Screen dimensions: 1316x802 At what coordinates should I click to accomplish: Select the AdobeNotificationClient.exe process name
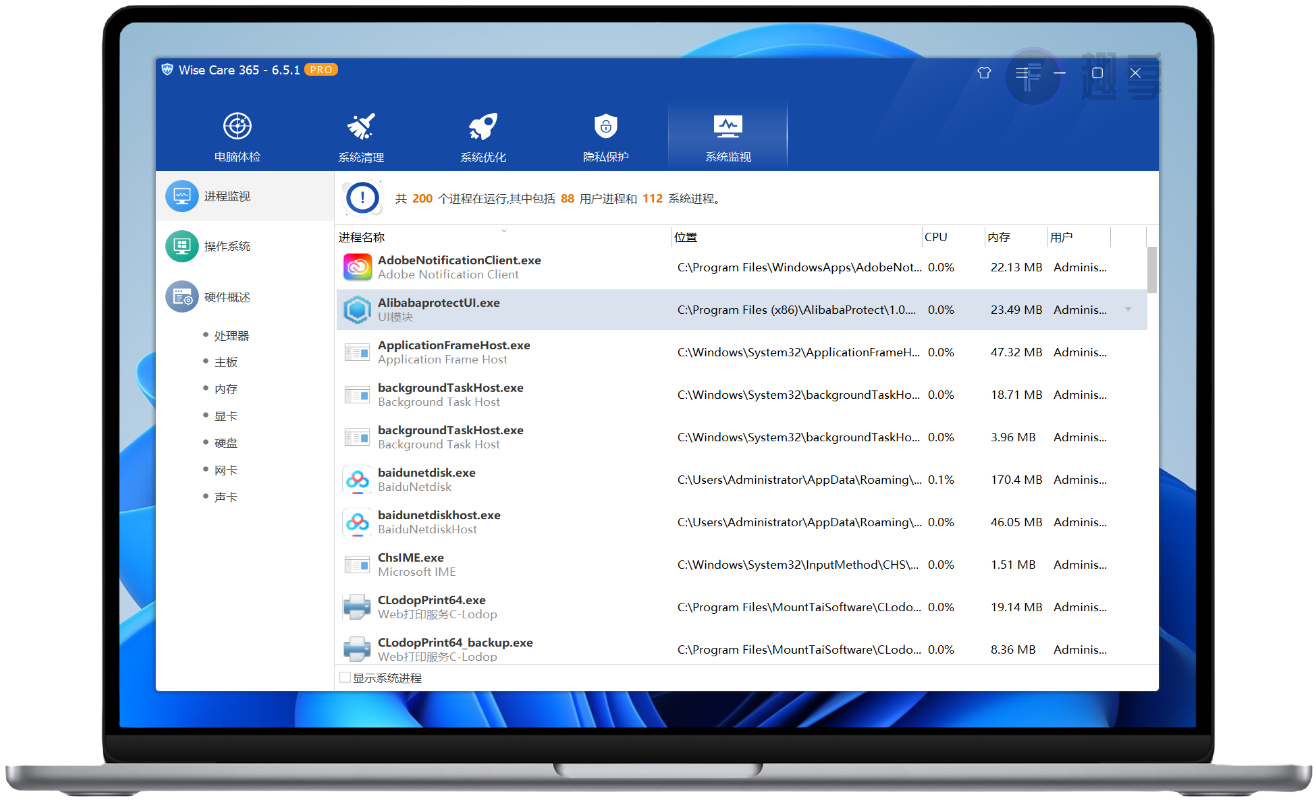pos(459,260)
